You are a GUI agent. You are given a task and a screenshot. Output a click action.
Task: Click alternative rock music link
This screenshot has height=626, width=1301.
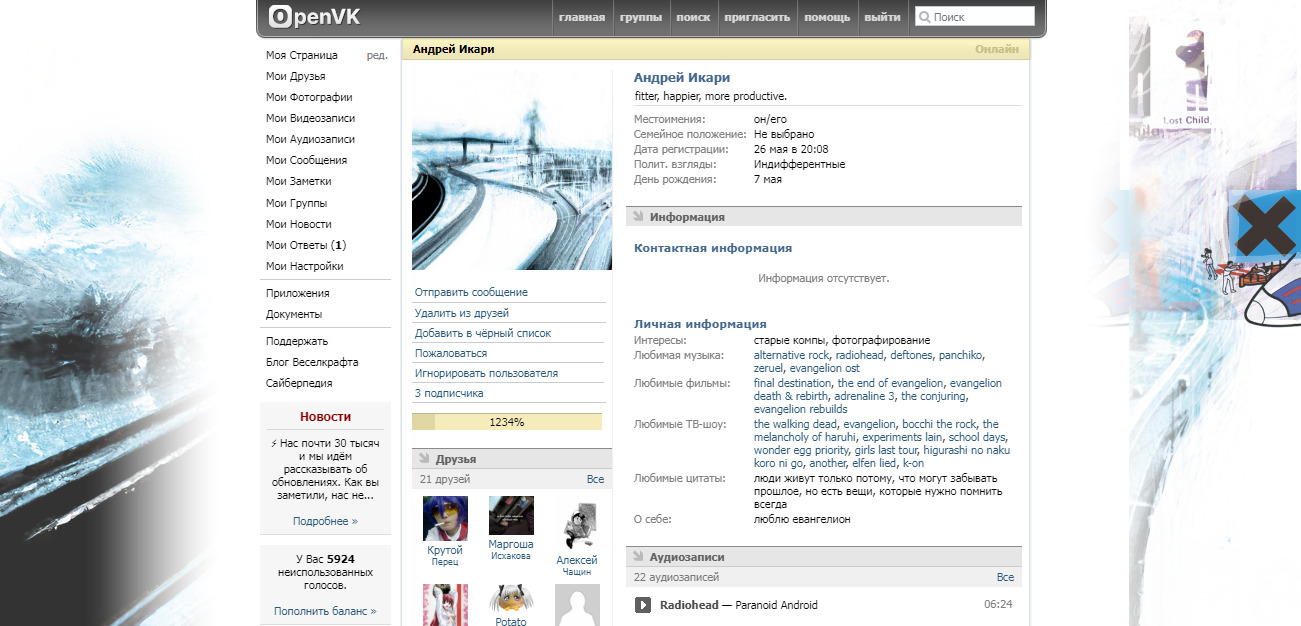point(791,355)
